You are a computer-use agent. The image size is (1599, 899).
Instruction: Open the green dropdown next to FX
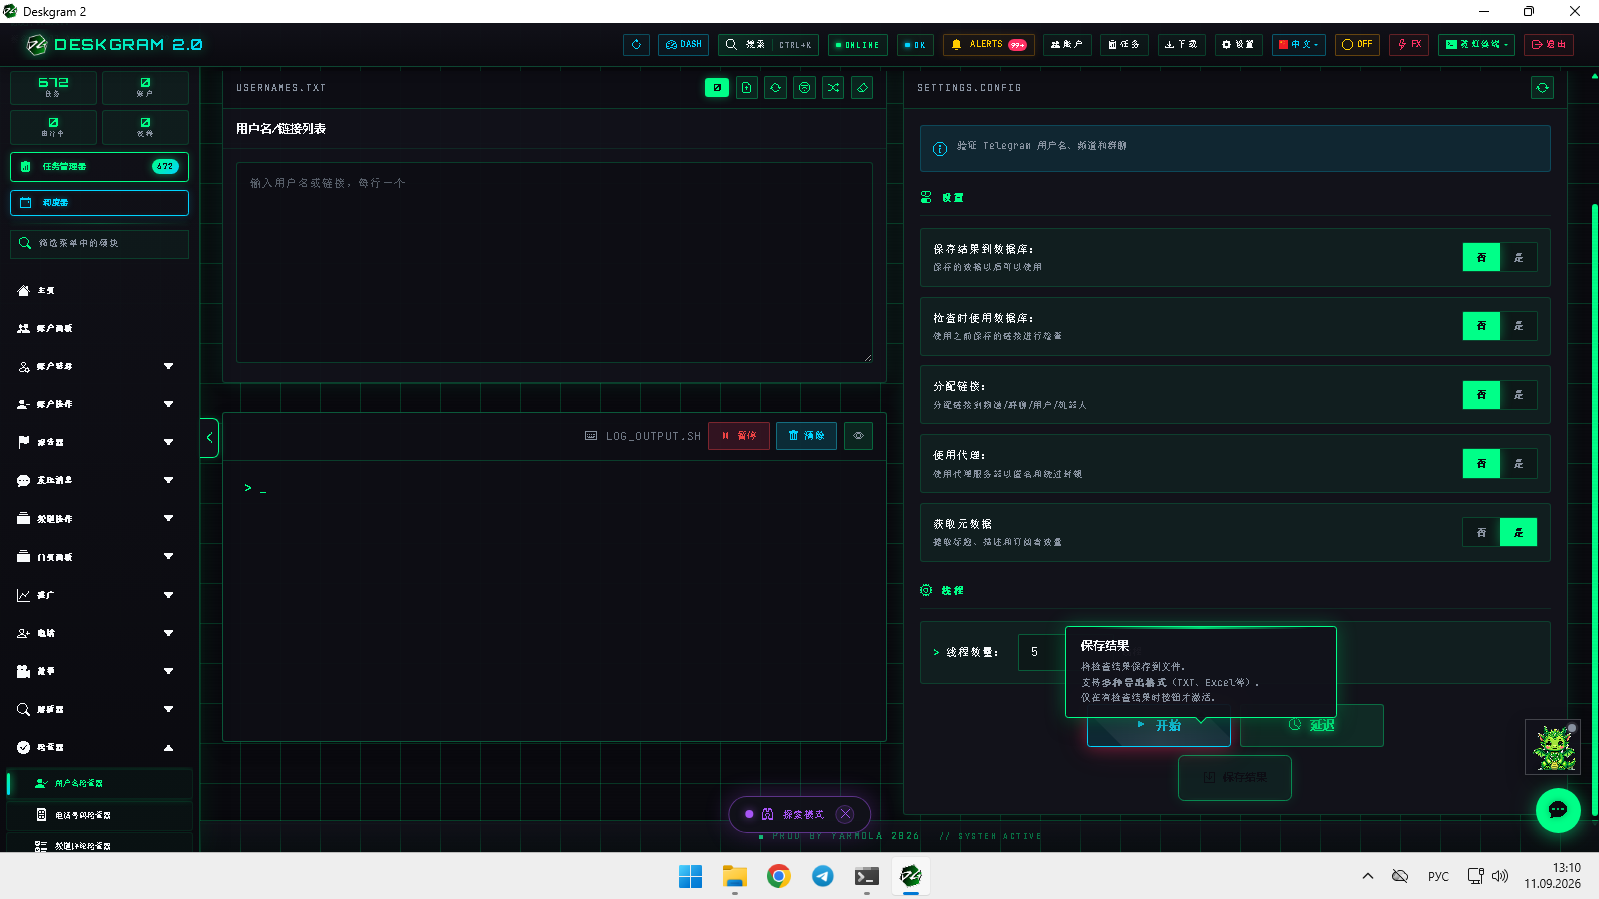coord(1477,45)
